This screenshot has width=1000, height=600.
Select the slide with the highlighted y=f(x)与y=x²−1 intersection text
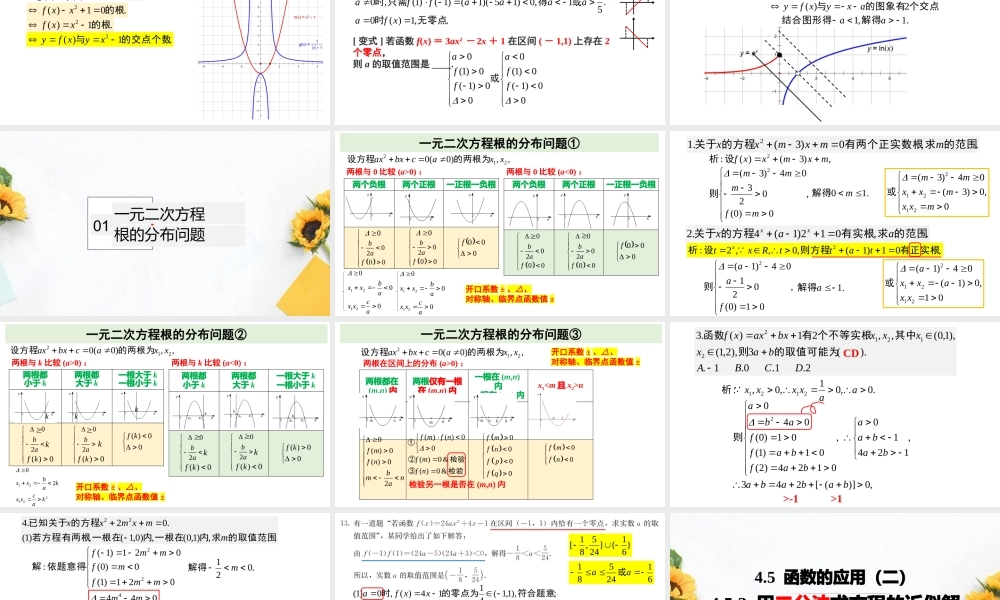165,62
